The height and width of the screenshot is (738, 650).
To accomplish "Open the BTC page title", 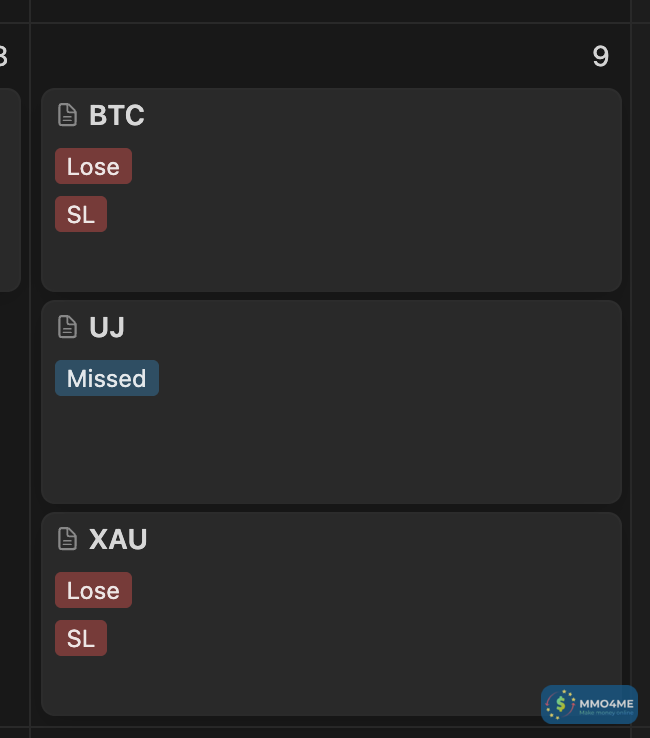I will pyautogui.click(x=117, y=116).
